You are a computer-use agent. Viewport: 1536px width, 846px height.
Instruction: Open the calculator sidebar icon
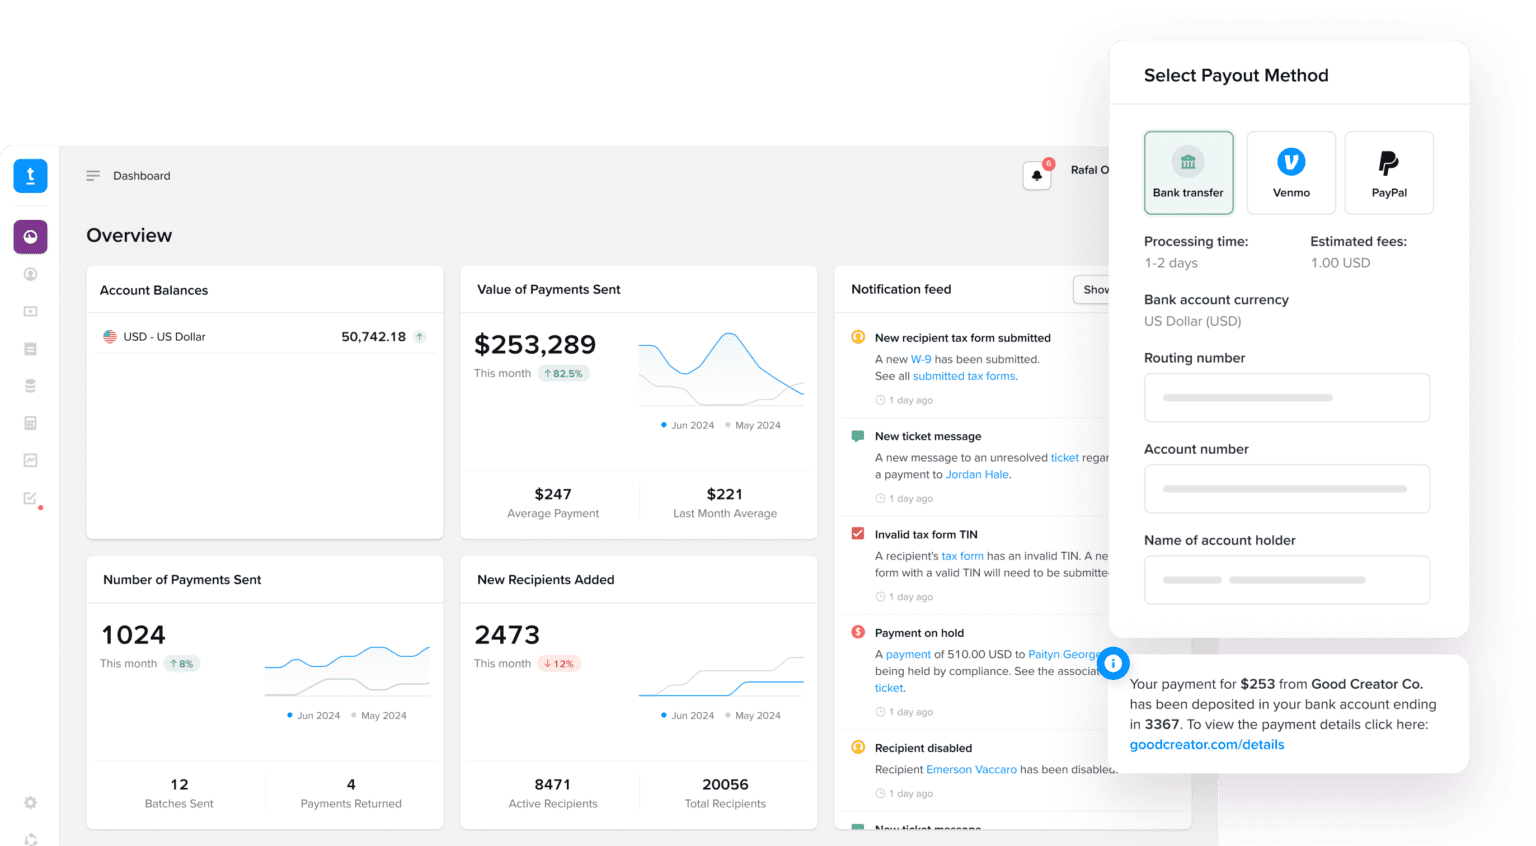pos(30,423)
